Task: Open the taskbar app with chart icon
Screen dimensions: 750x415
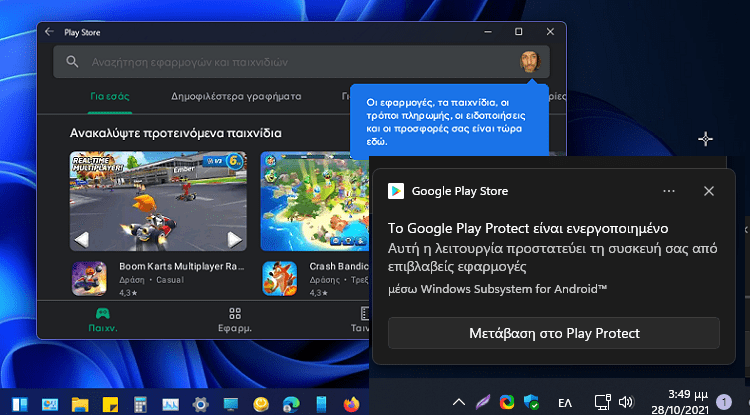Action: pyautogui.click(x=170, y=404)
